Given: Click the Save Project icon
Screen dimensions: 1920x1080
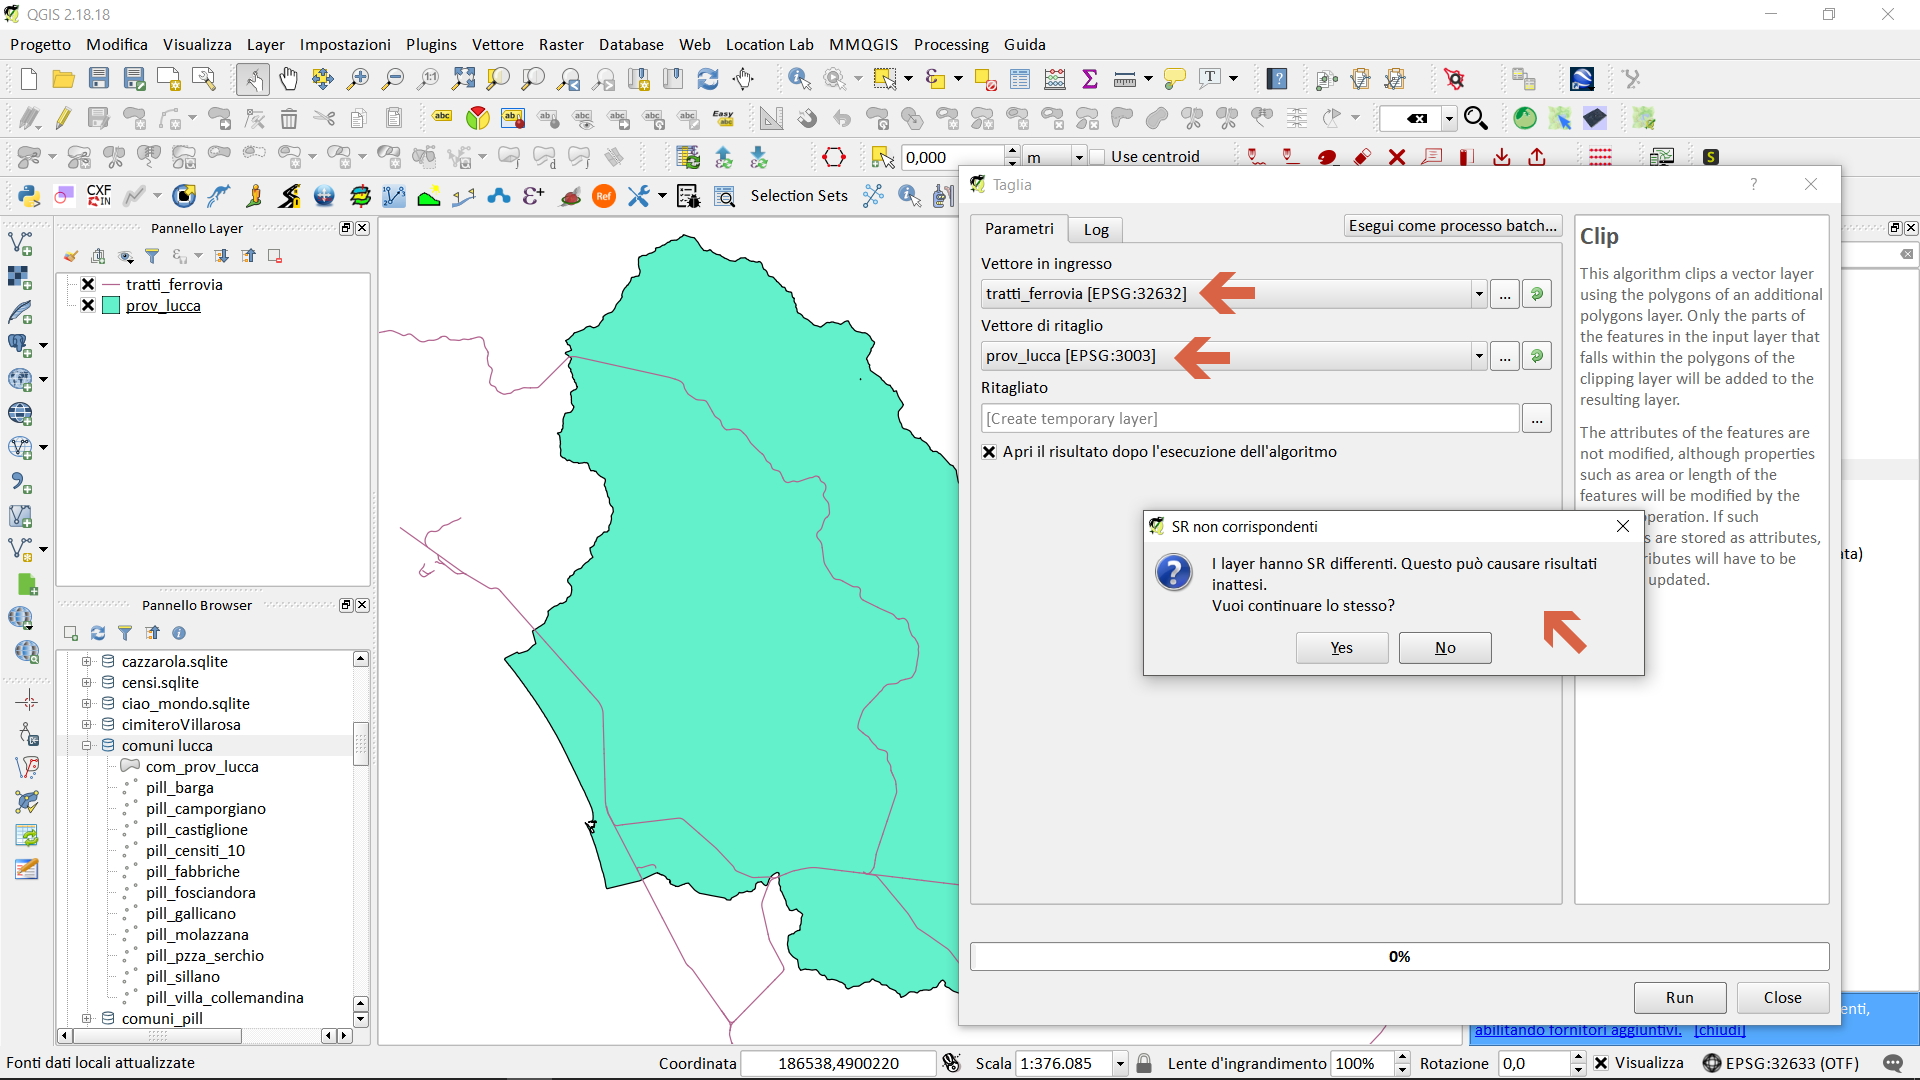Looking at the screenshot, I should 98,79.
